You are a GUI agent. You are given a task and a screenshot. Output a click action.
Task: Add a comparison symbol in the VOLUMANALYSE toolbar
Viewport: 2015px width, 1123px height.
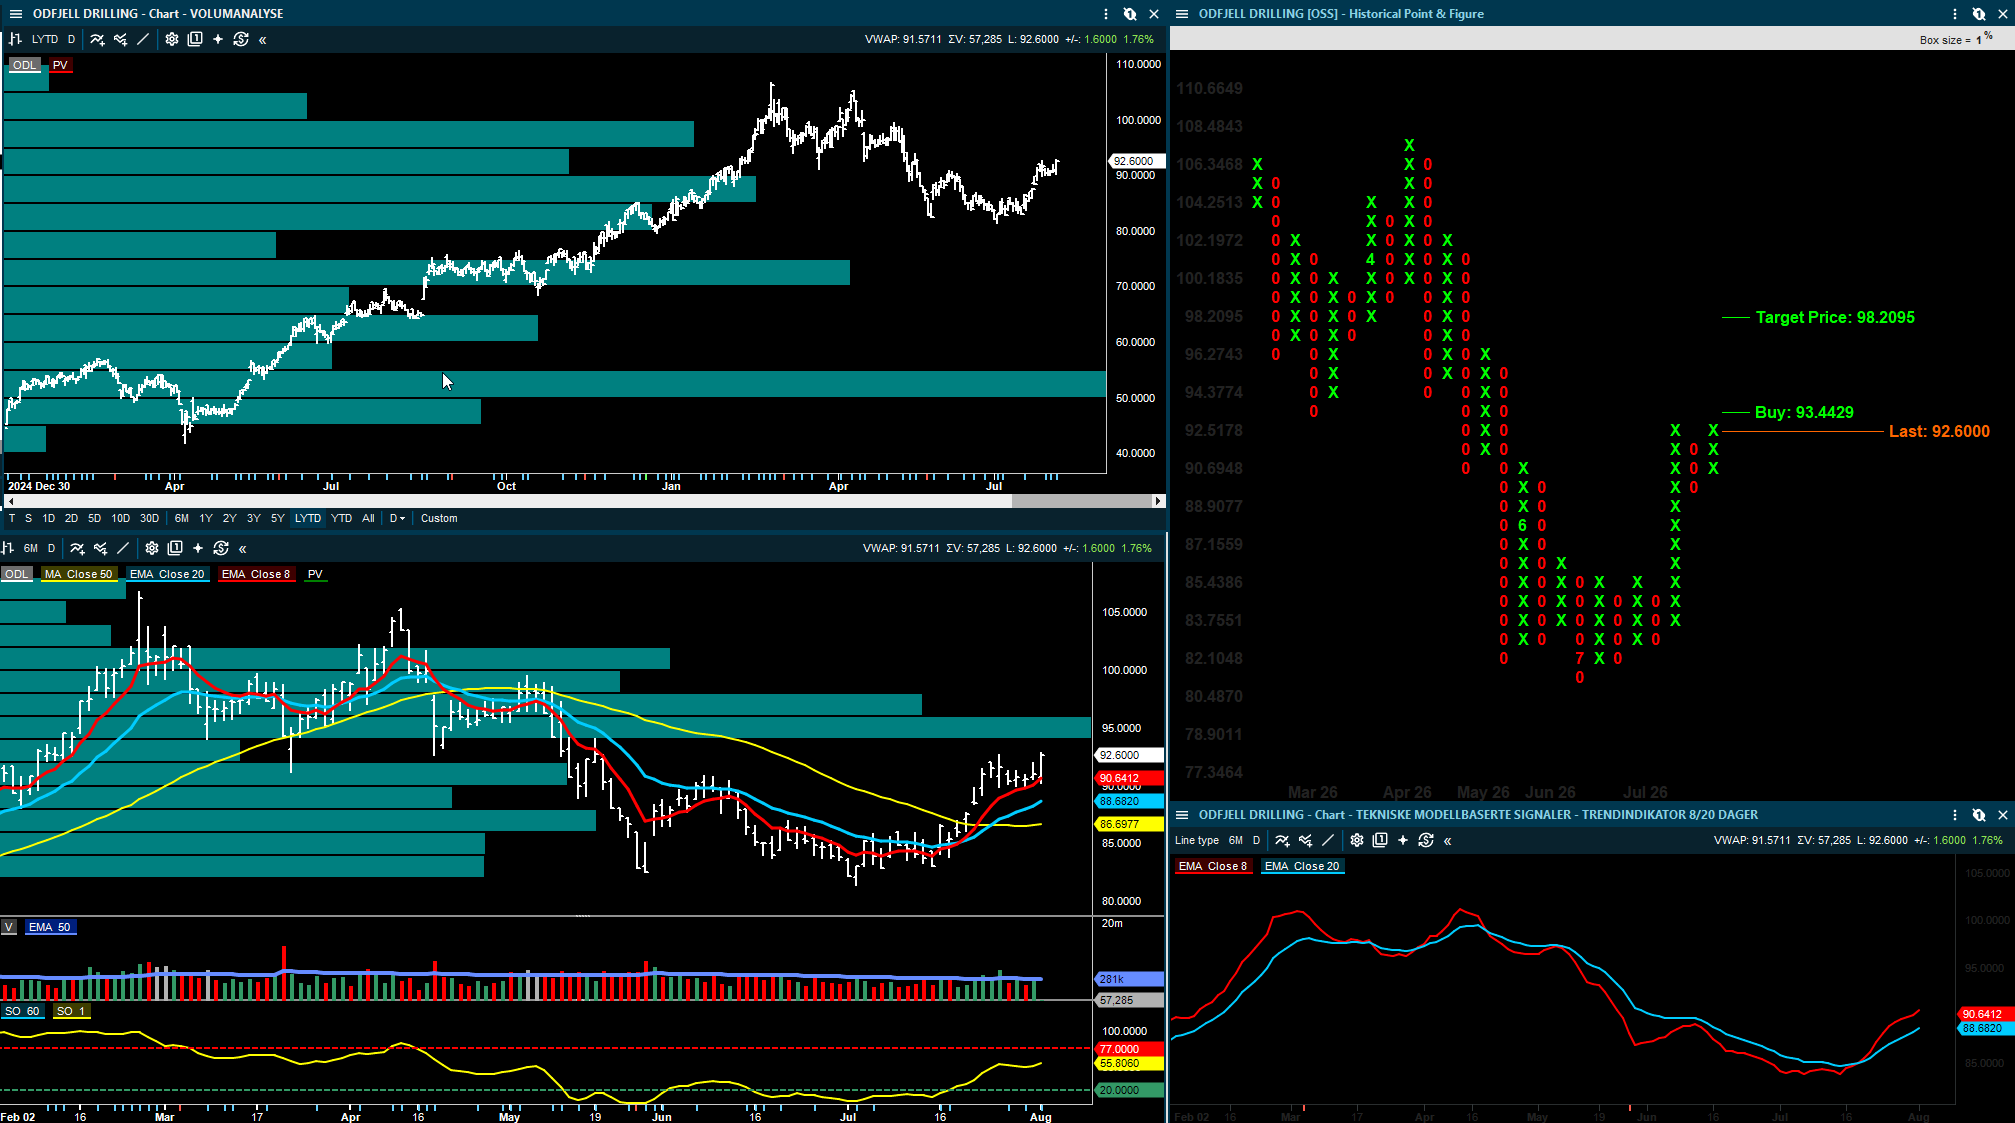tap(120, 40)
